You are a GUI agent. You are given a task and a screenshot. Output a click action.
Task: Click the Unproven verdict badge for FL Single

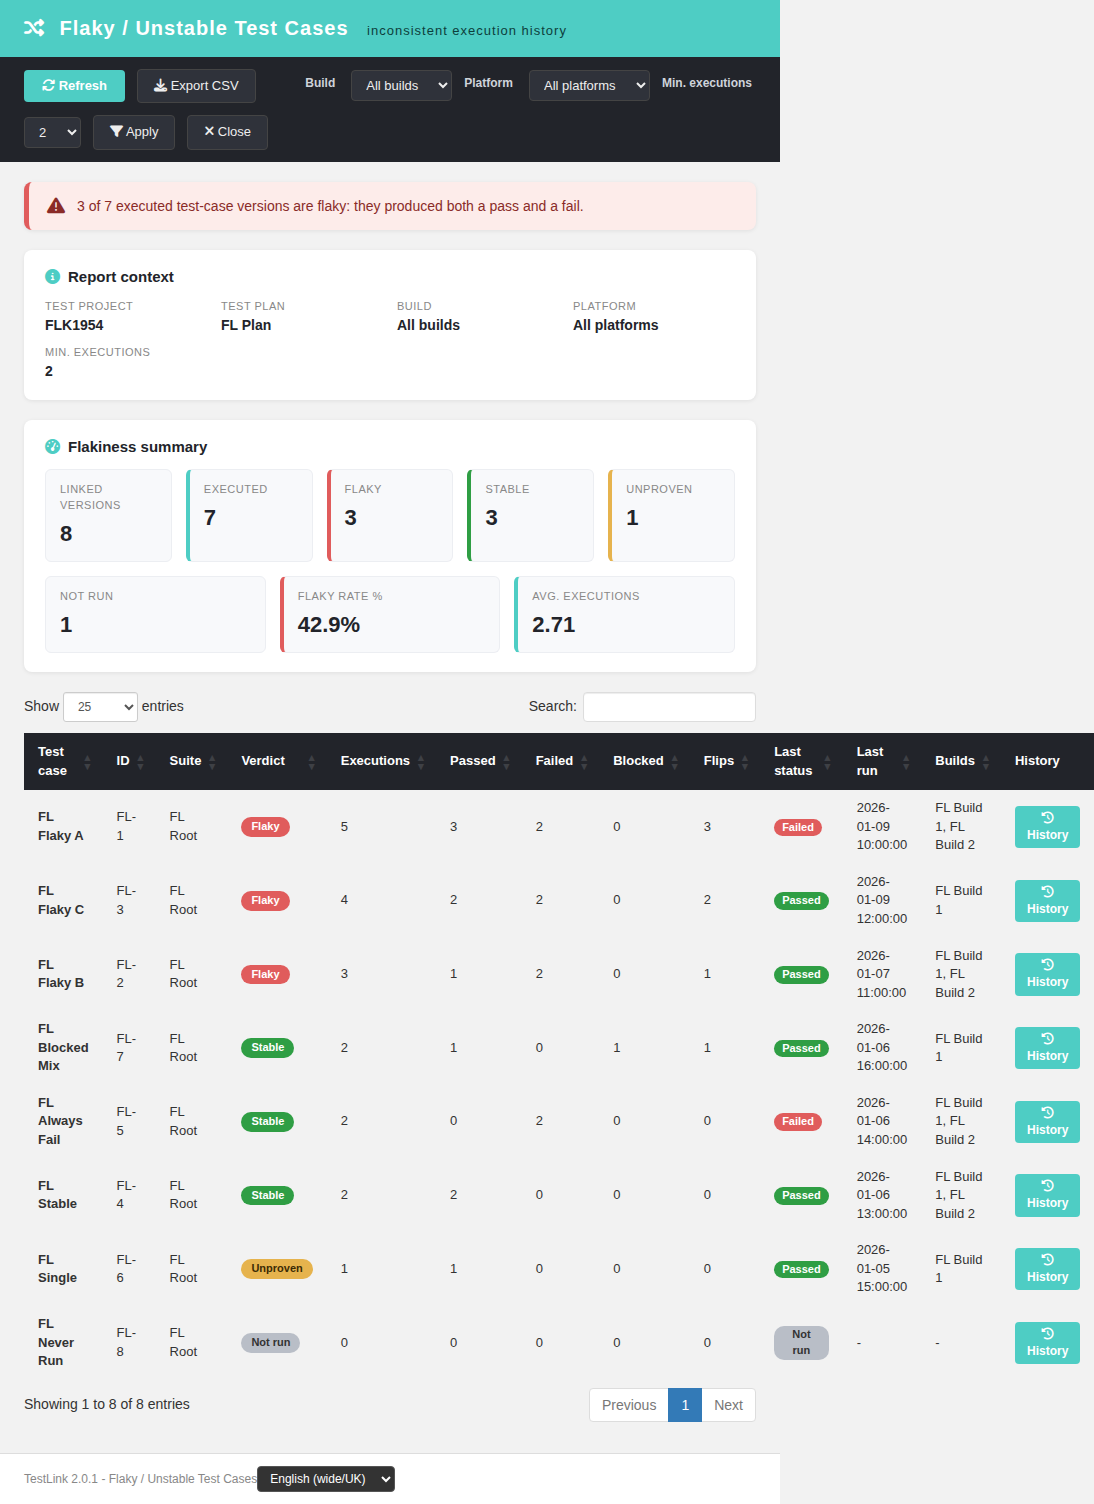click(277, 1269)
